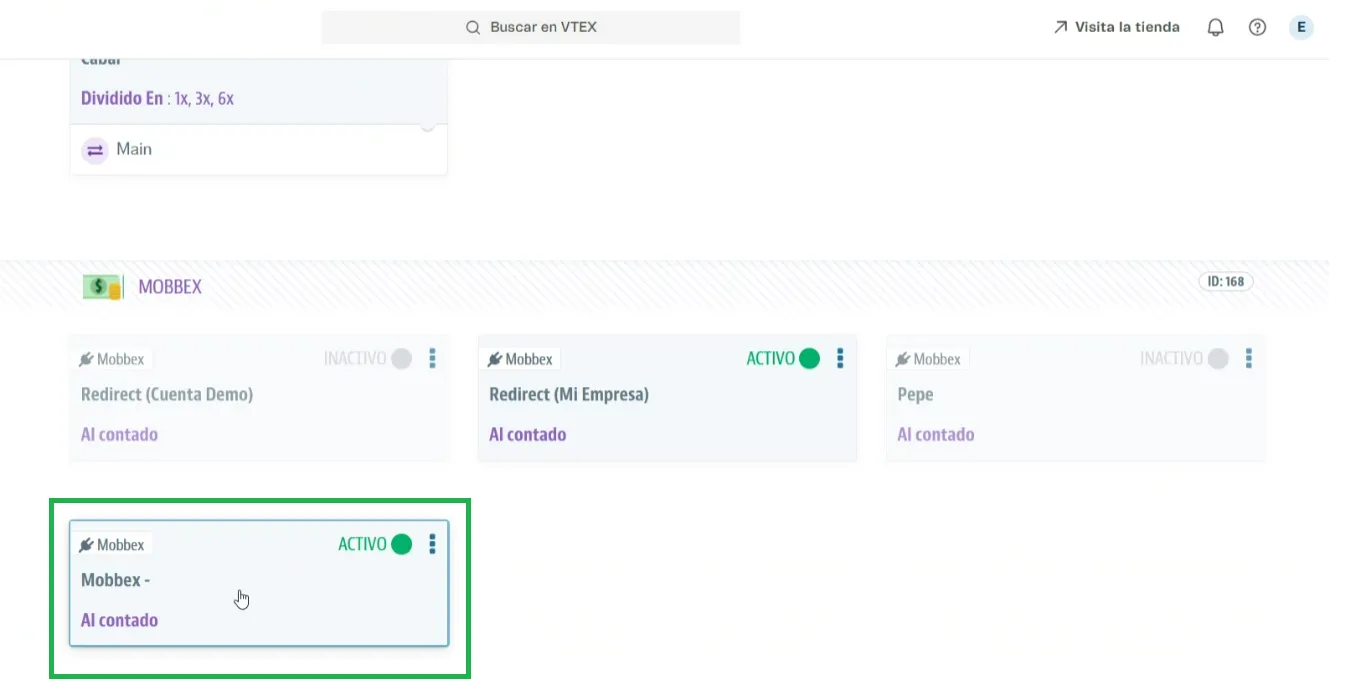This screenshot has width=1363, height=693.
Task: Click the Dividido En: 1x, 3x, 6x text
Action: 157,99
